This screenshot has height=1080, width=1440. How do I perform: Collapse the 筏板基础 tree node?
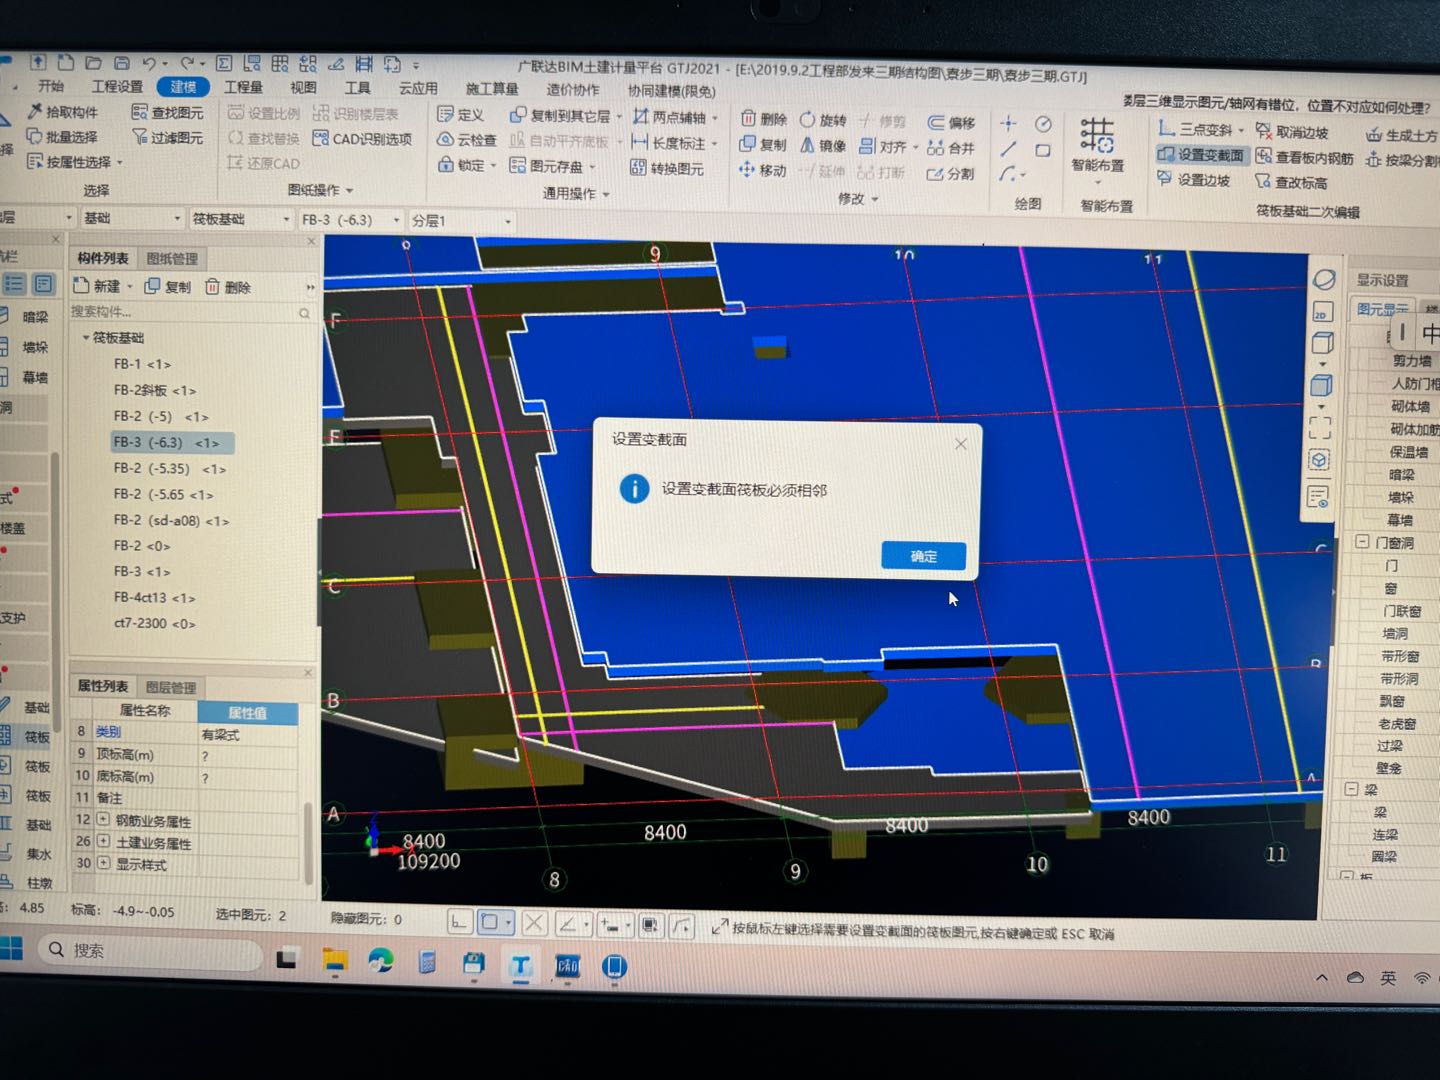(85, 338)
